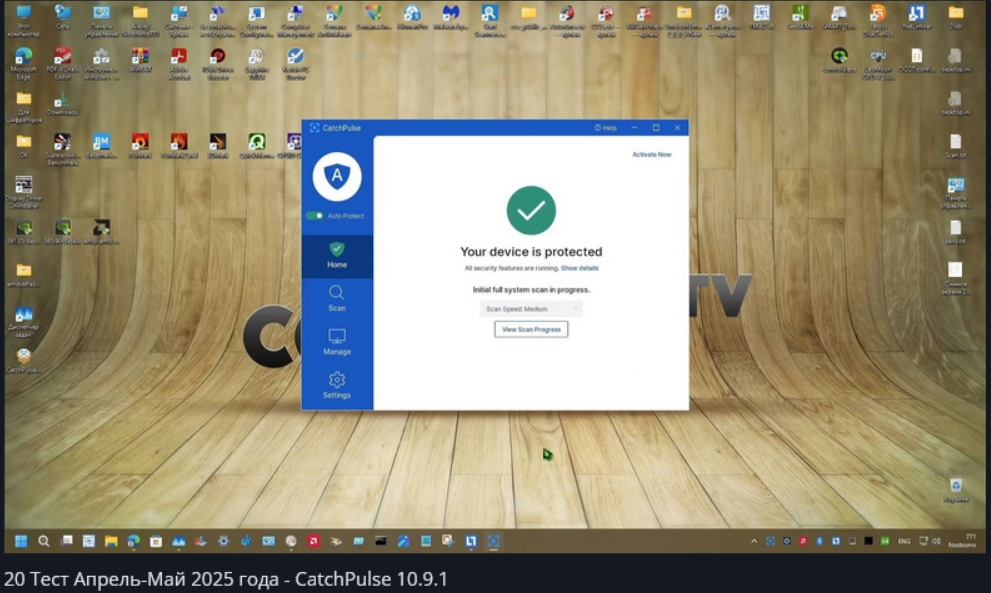Click the View Scan Progress button
991x593 pixels.
(x=531, y=329)
